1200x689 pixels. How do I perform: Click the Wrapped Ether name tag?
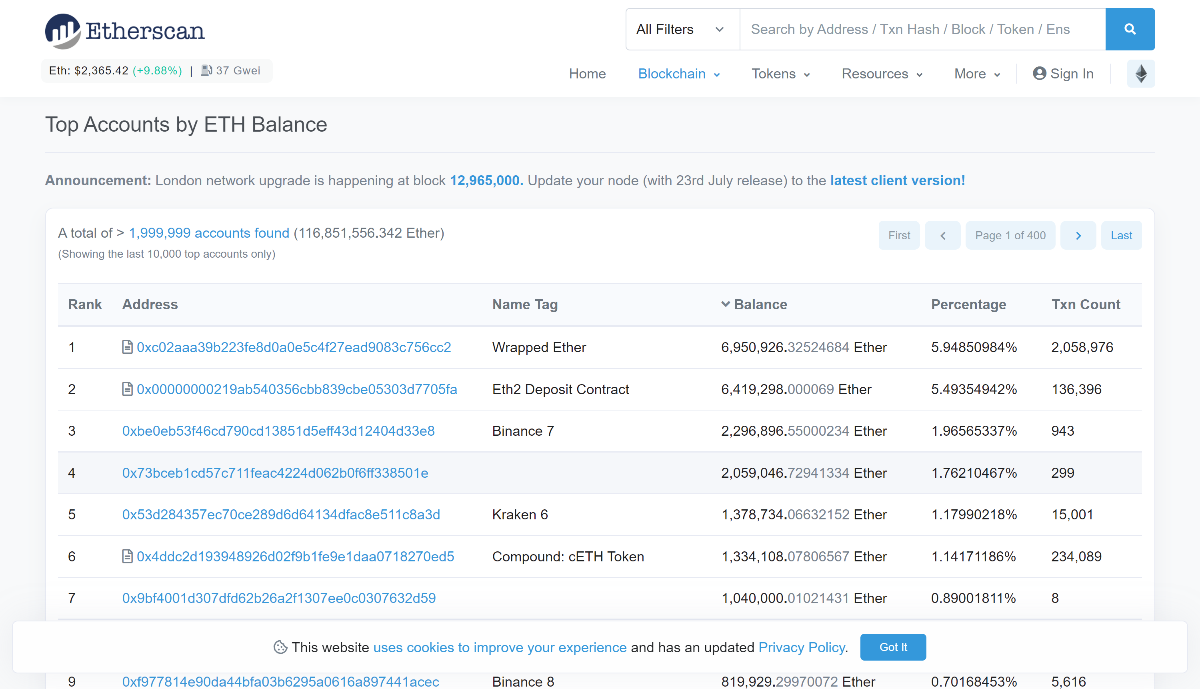coord(539,348)
